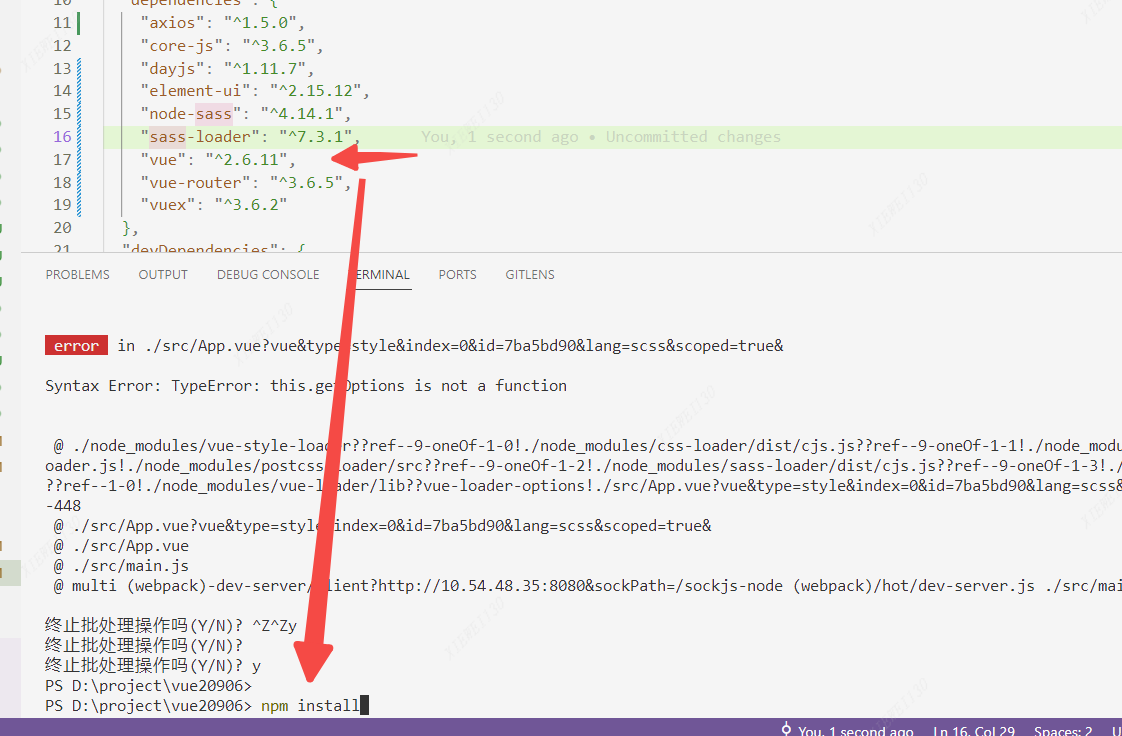Place cursor after "npm install" in the terminal
Image resolution: width=1122 pixels, height=736 pixels.
point(362,705)
